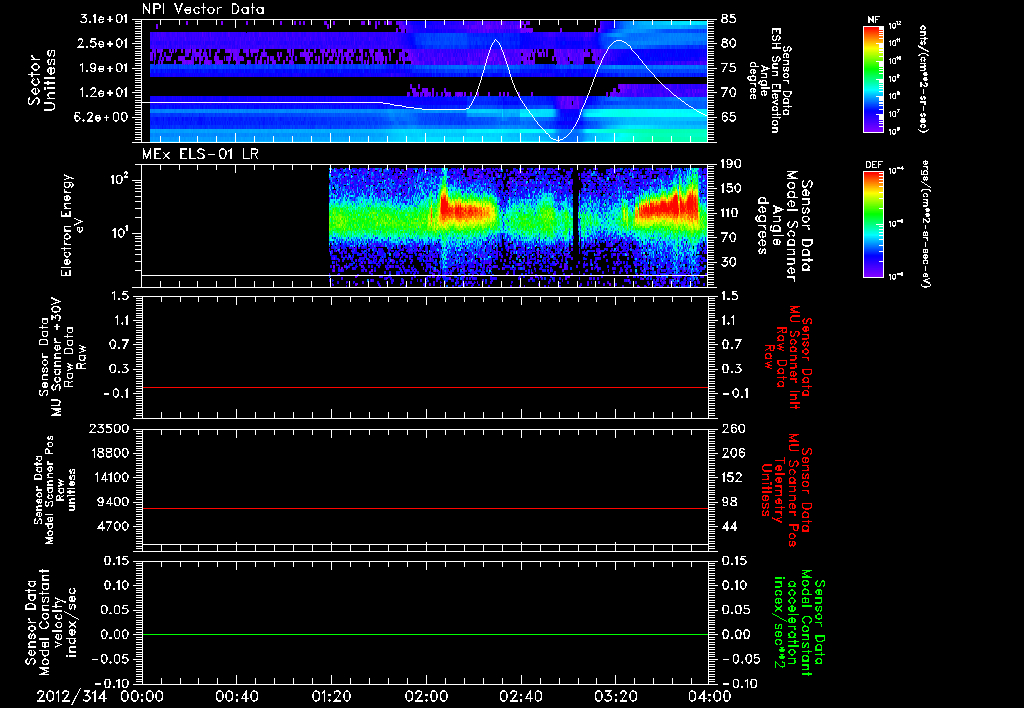The height and width of the screenshot is (708, 1024).
Task: Click the 'ESH Sun Elevation Angle' right axis label
Action: tap(770, 80)
